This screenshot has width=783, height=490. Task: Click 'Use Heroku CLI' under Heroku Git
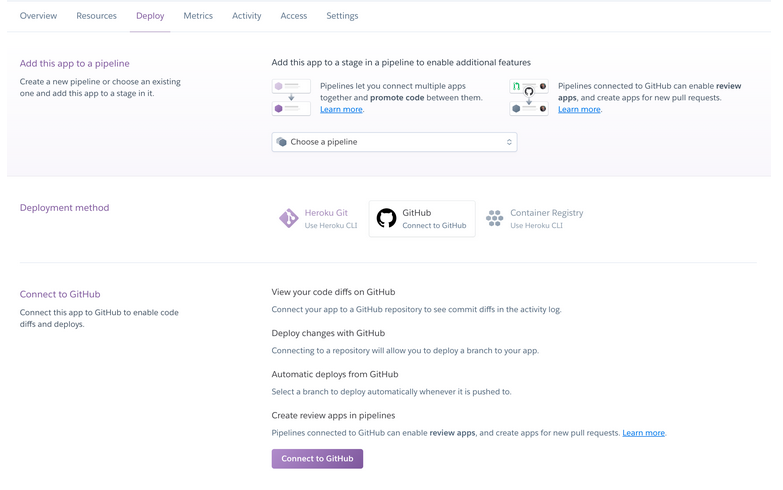point(331,226)
